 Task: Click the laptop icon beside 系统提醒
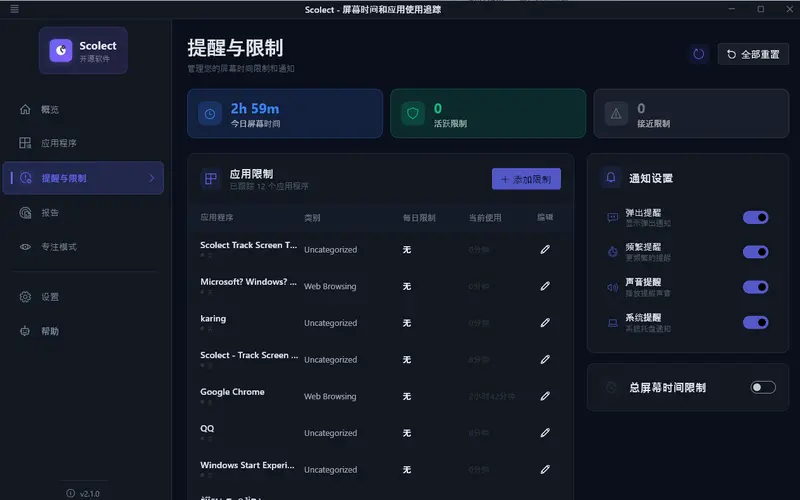[613, 322]
